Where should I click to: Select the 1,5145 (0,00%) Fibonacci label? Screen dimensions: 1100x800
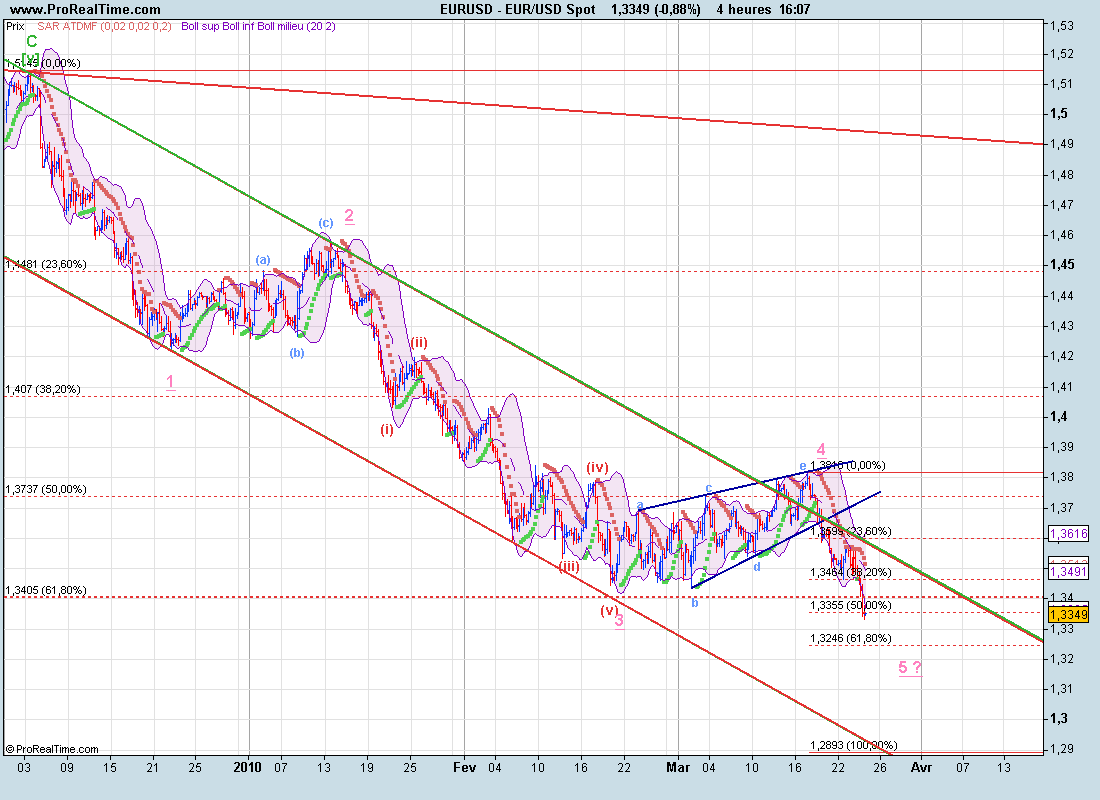tap(43, 63)
